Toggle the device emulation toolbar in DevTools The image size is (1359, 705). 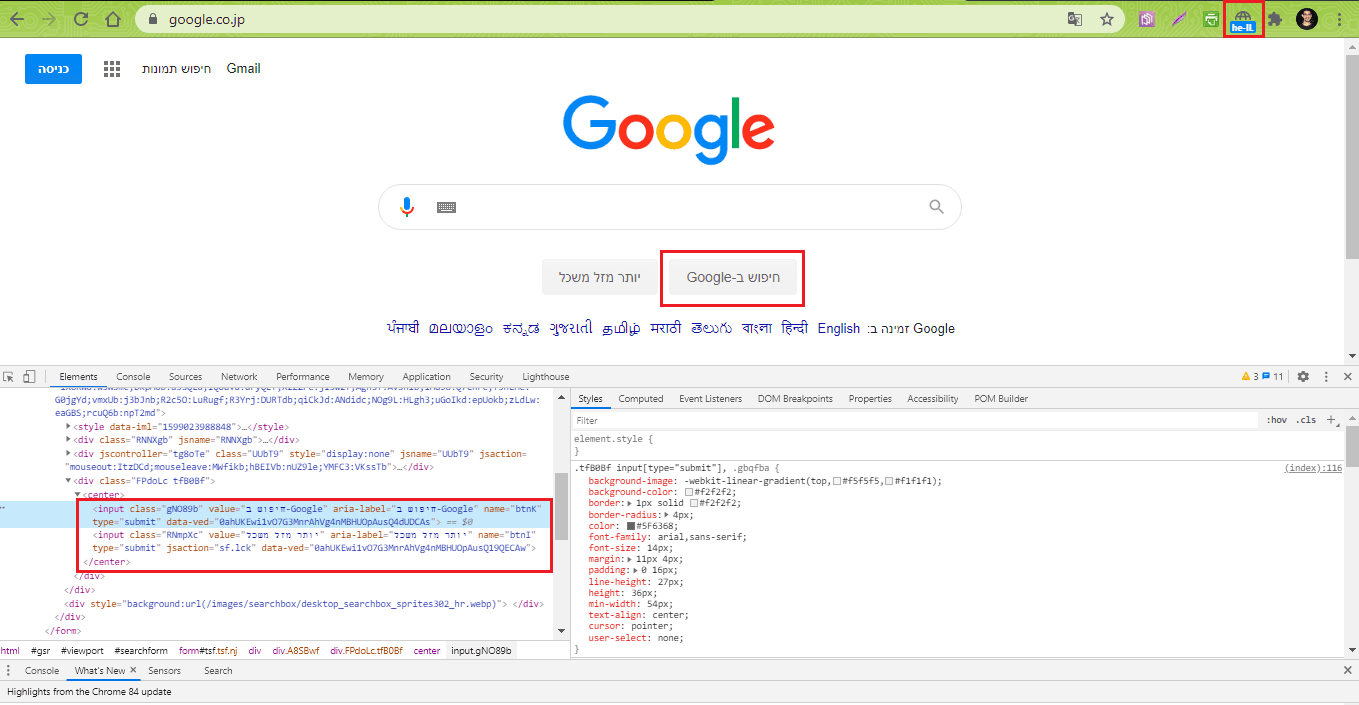pos(28,376)
